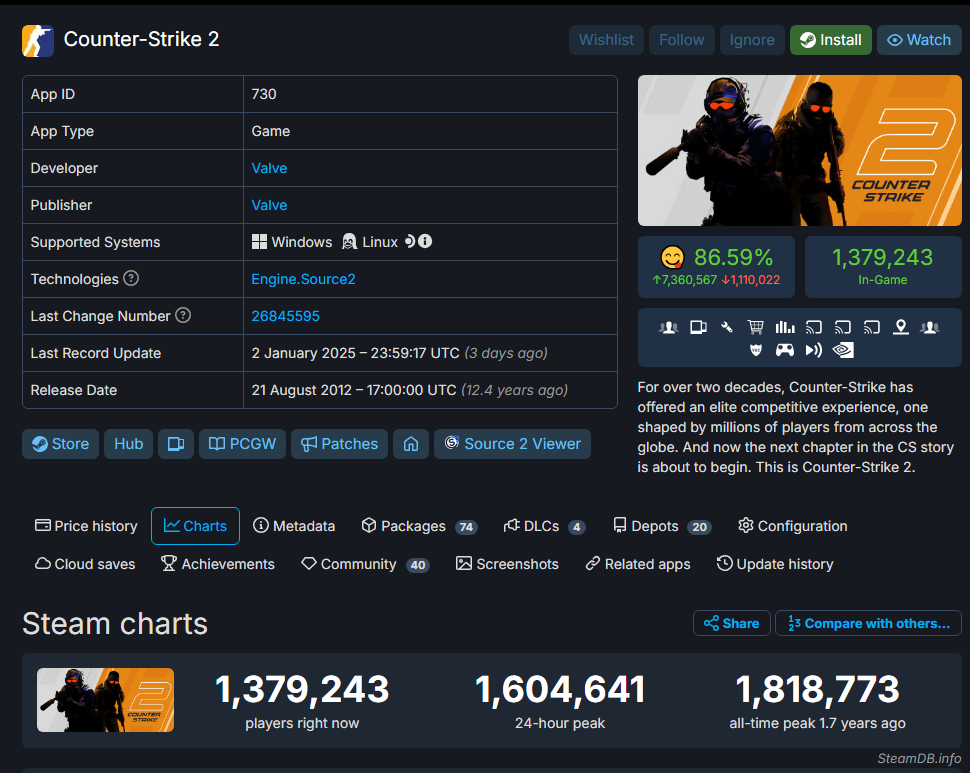This screenshot has width=970, height=773.
Task: View the Update history tab
Action: coord(775,564)
